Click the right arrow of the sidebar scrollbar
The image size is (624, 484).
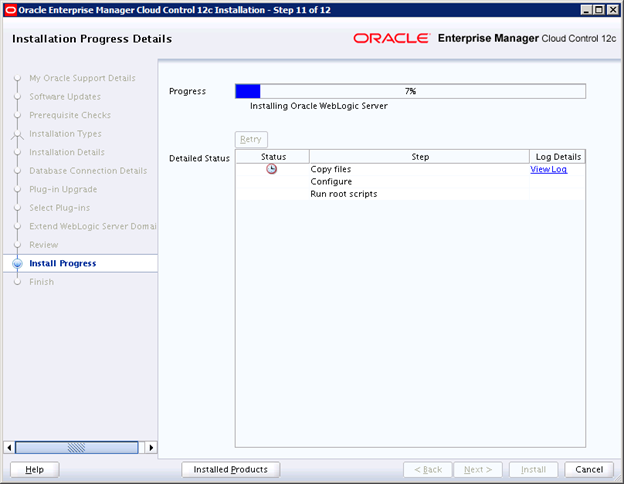point(151,447)
